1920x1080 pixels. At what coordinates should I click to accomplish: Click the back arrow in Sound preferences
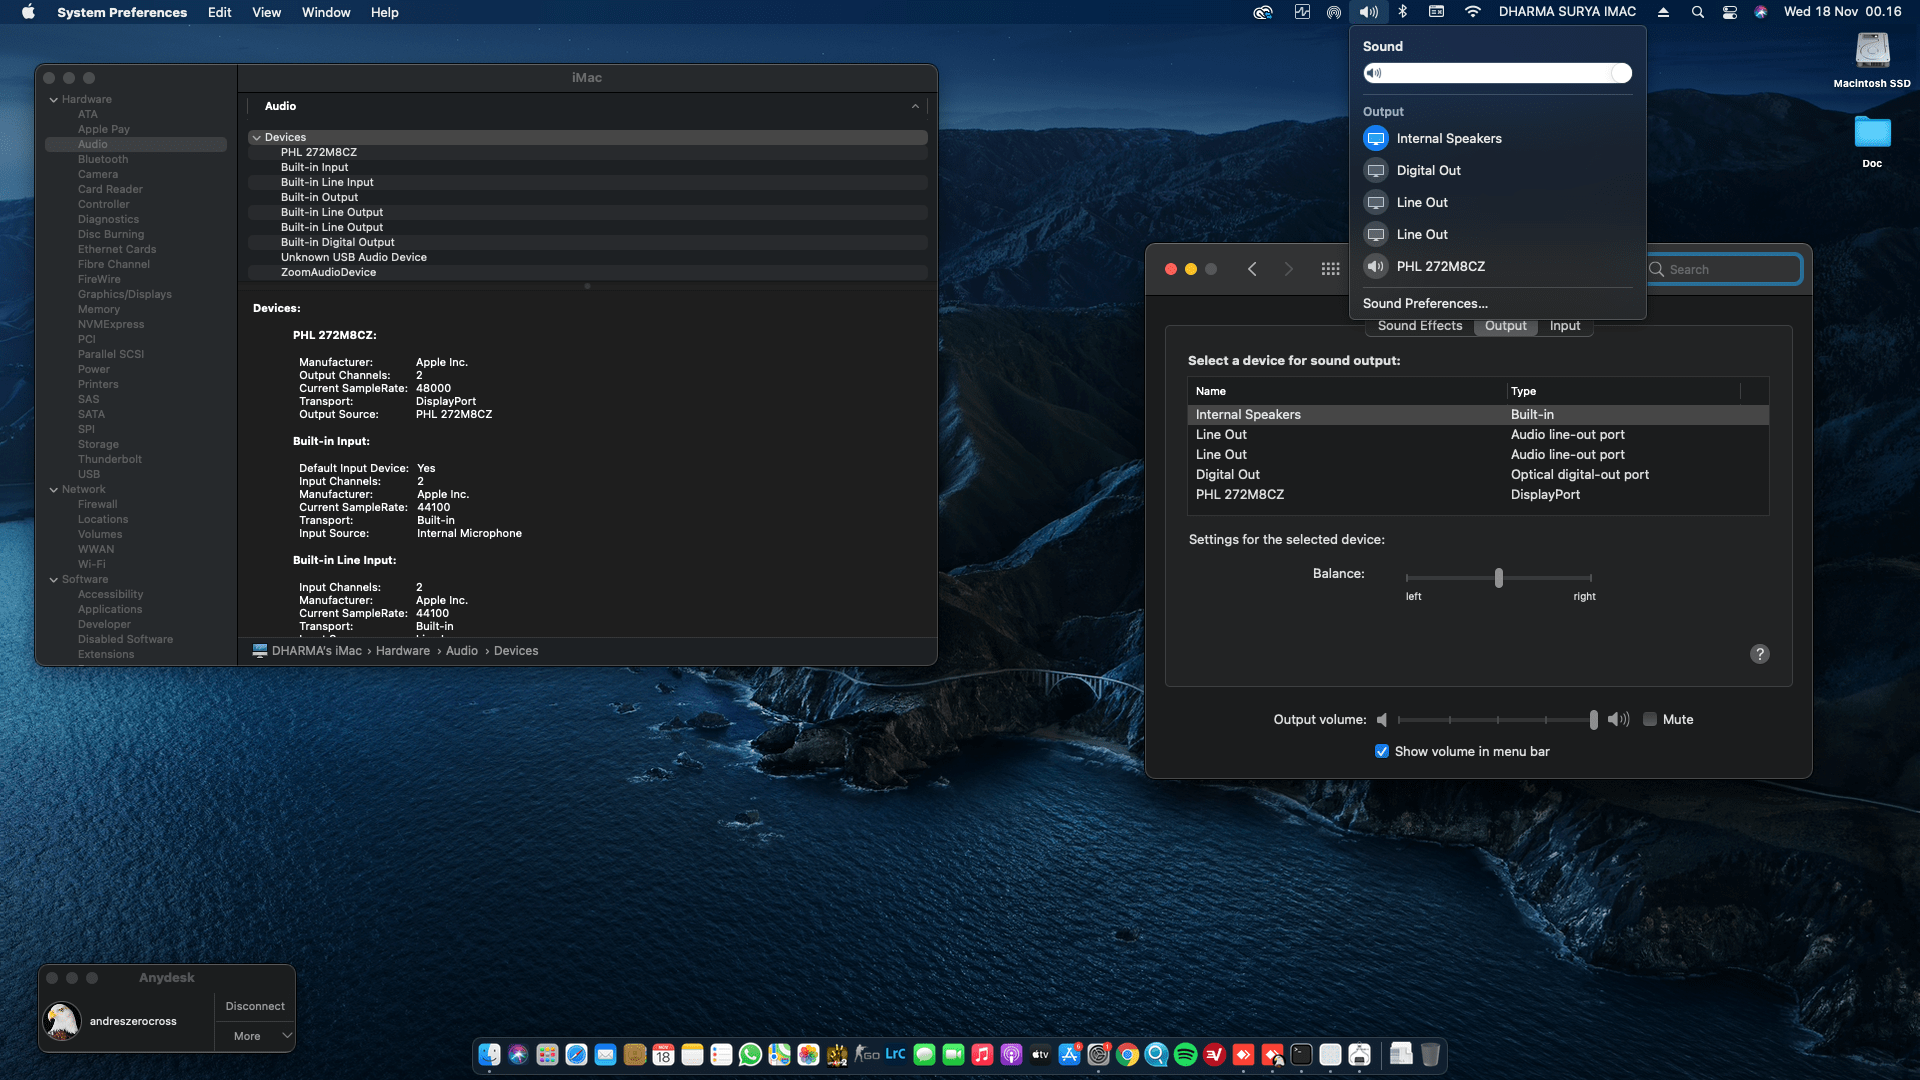[1252, 269]
